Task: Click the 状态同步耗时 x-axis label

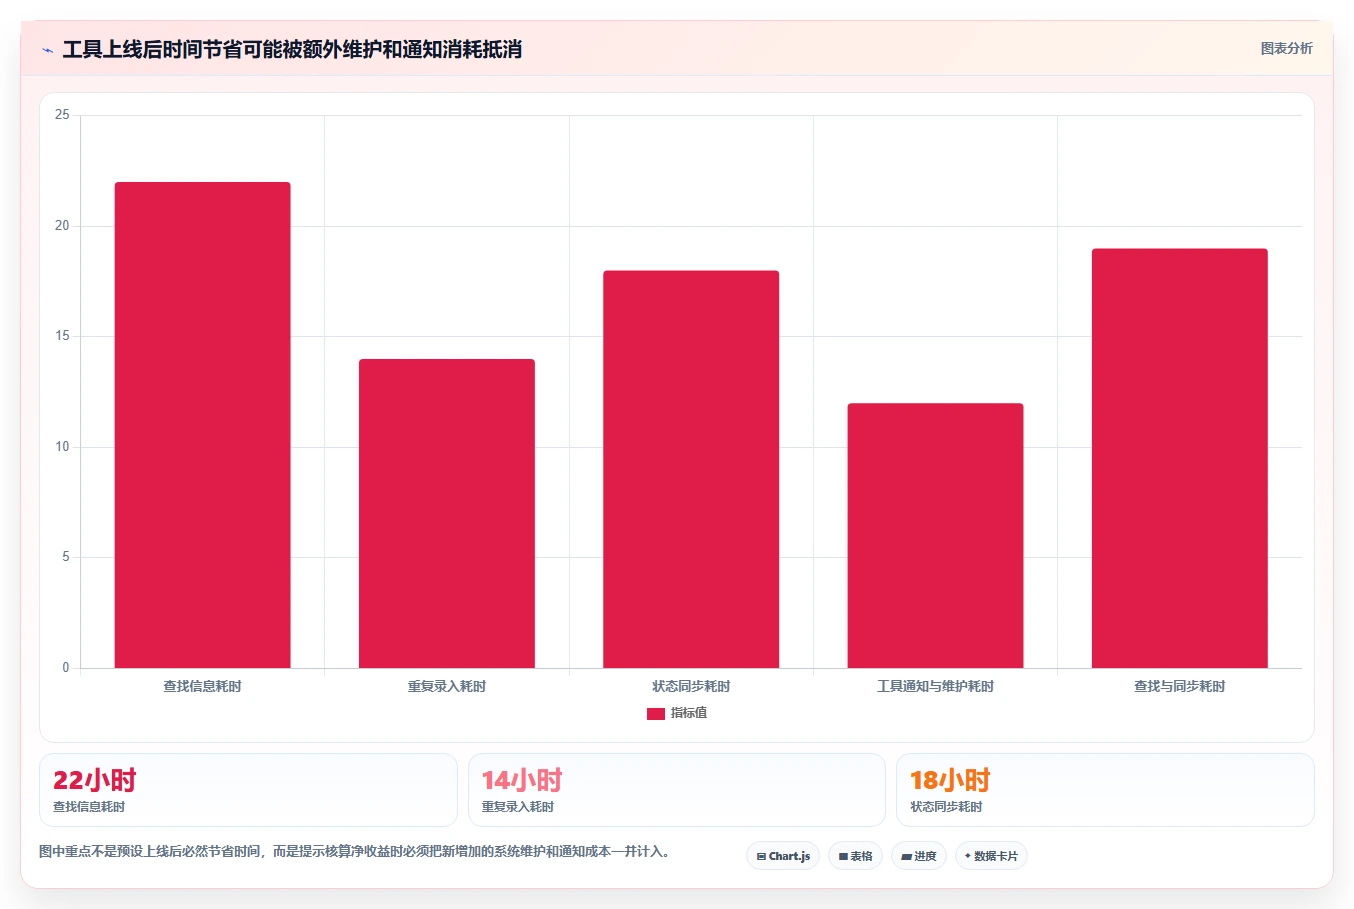Action: coord(691,686)
